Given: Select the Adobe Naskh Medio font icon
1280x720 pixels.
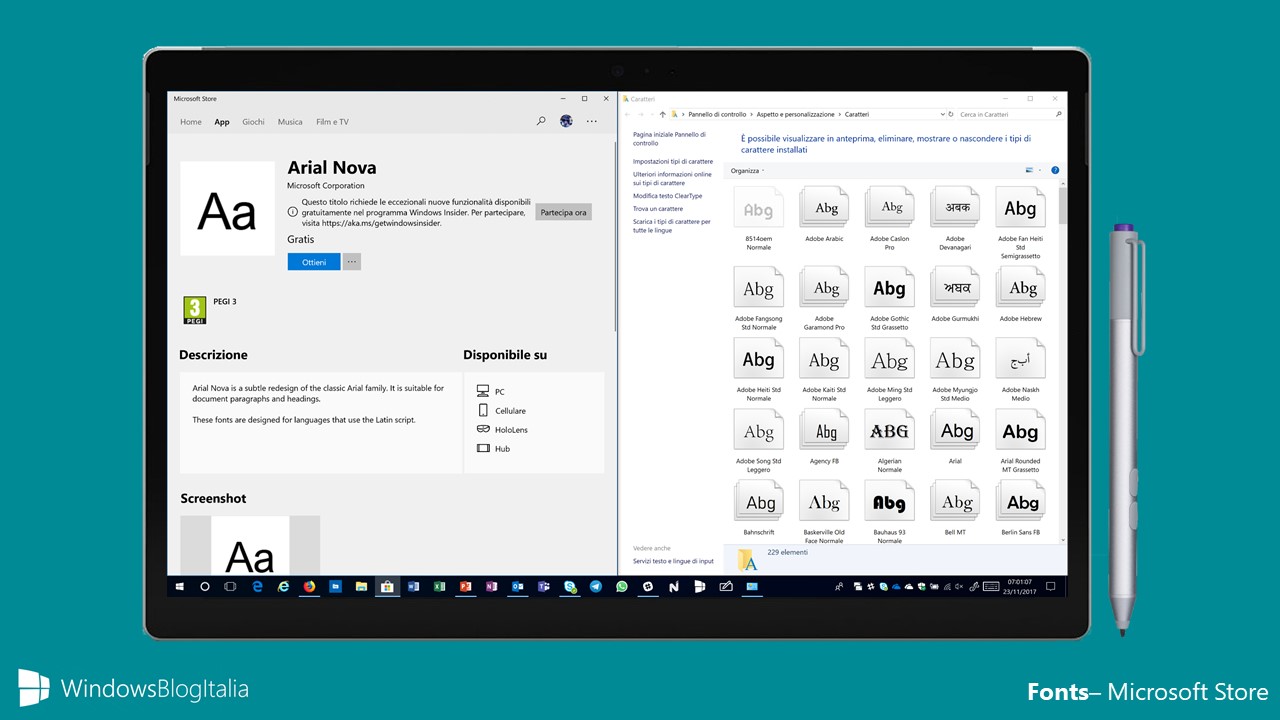Looking at the screenshot, I should click(1020, 360).
